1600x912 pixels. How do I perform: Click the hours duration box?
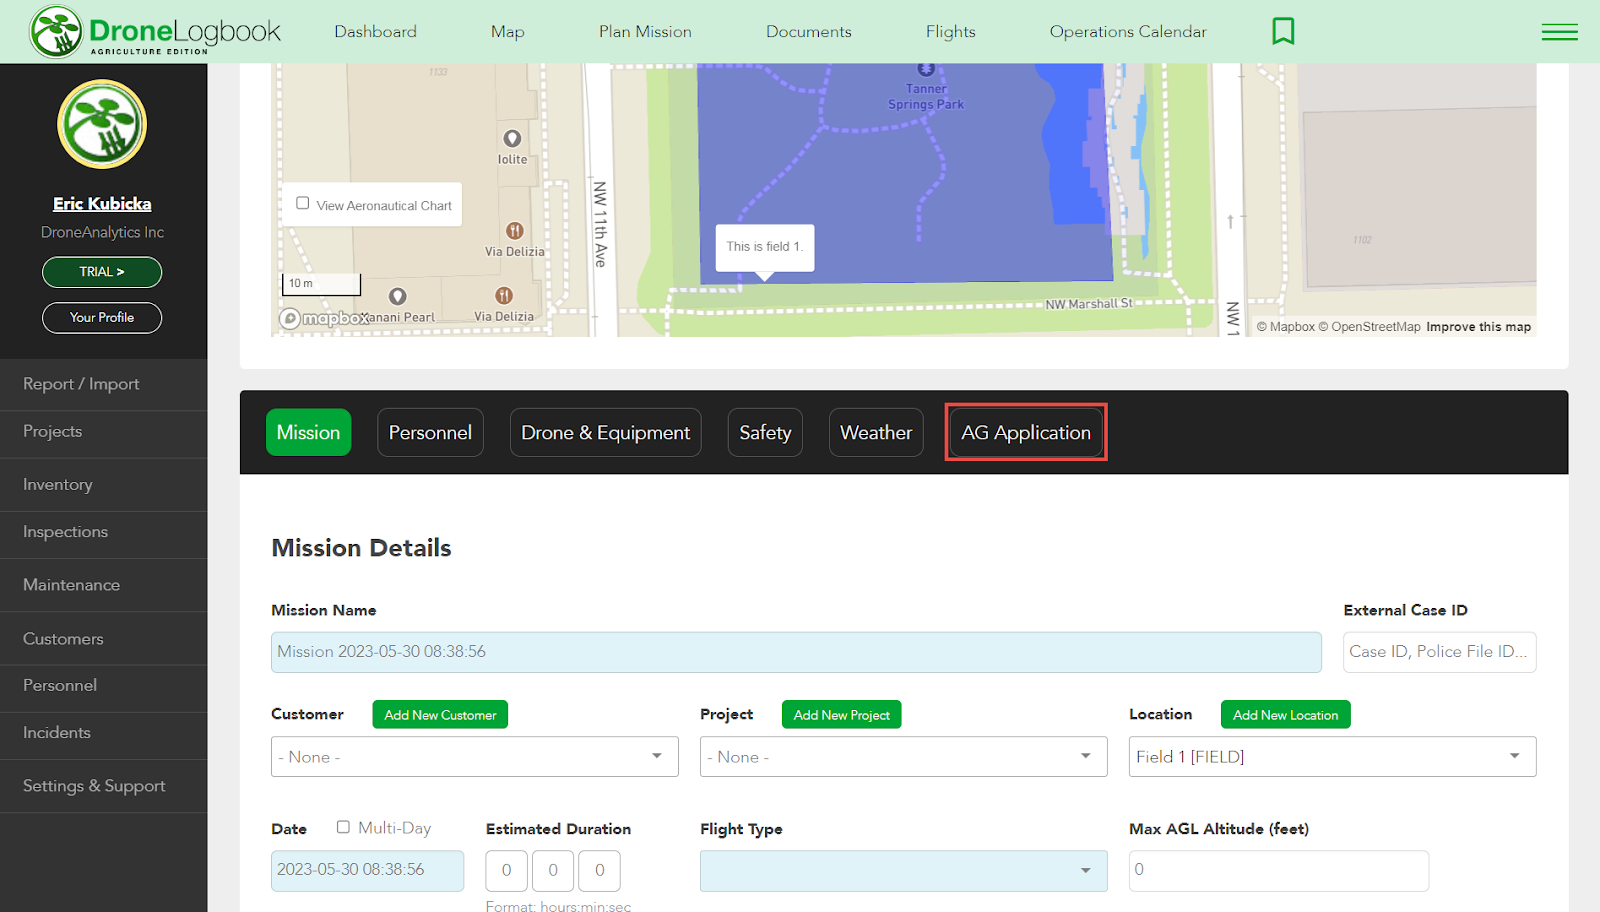click(506, 871)
